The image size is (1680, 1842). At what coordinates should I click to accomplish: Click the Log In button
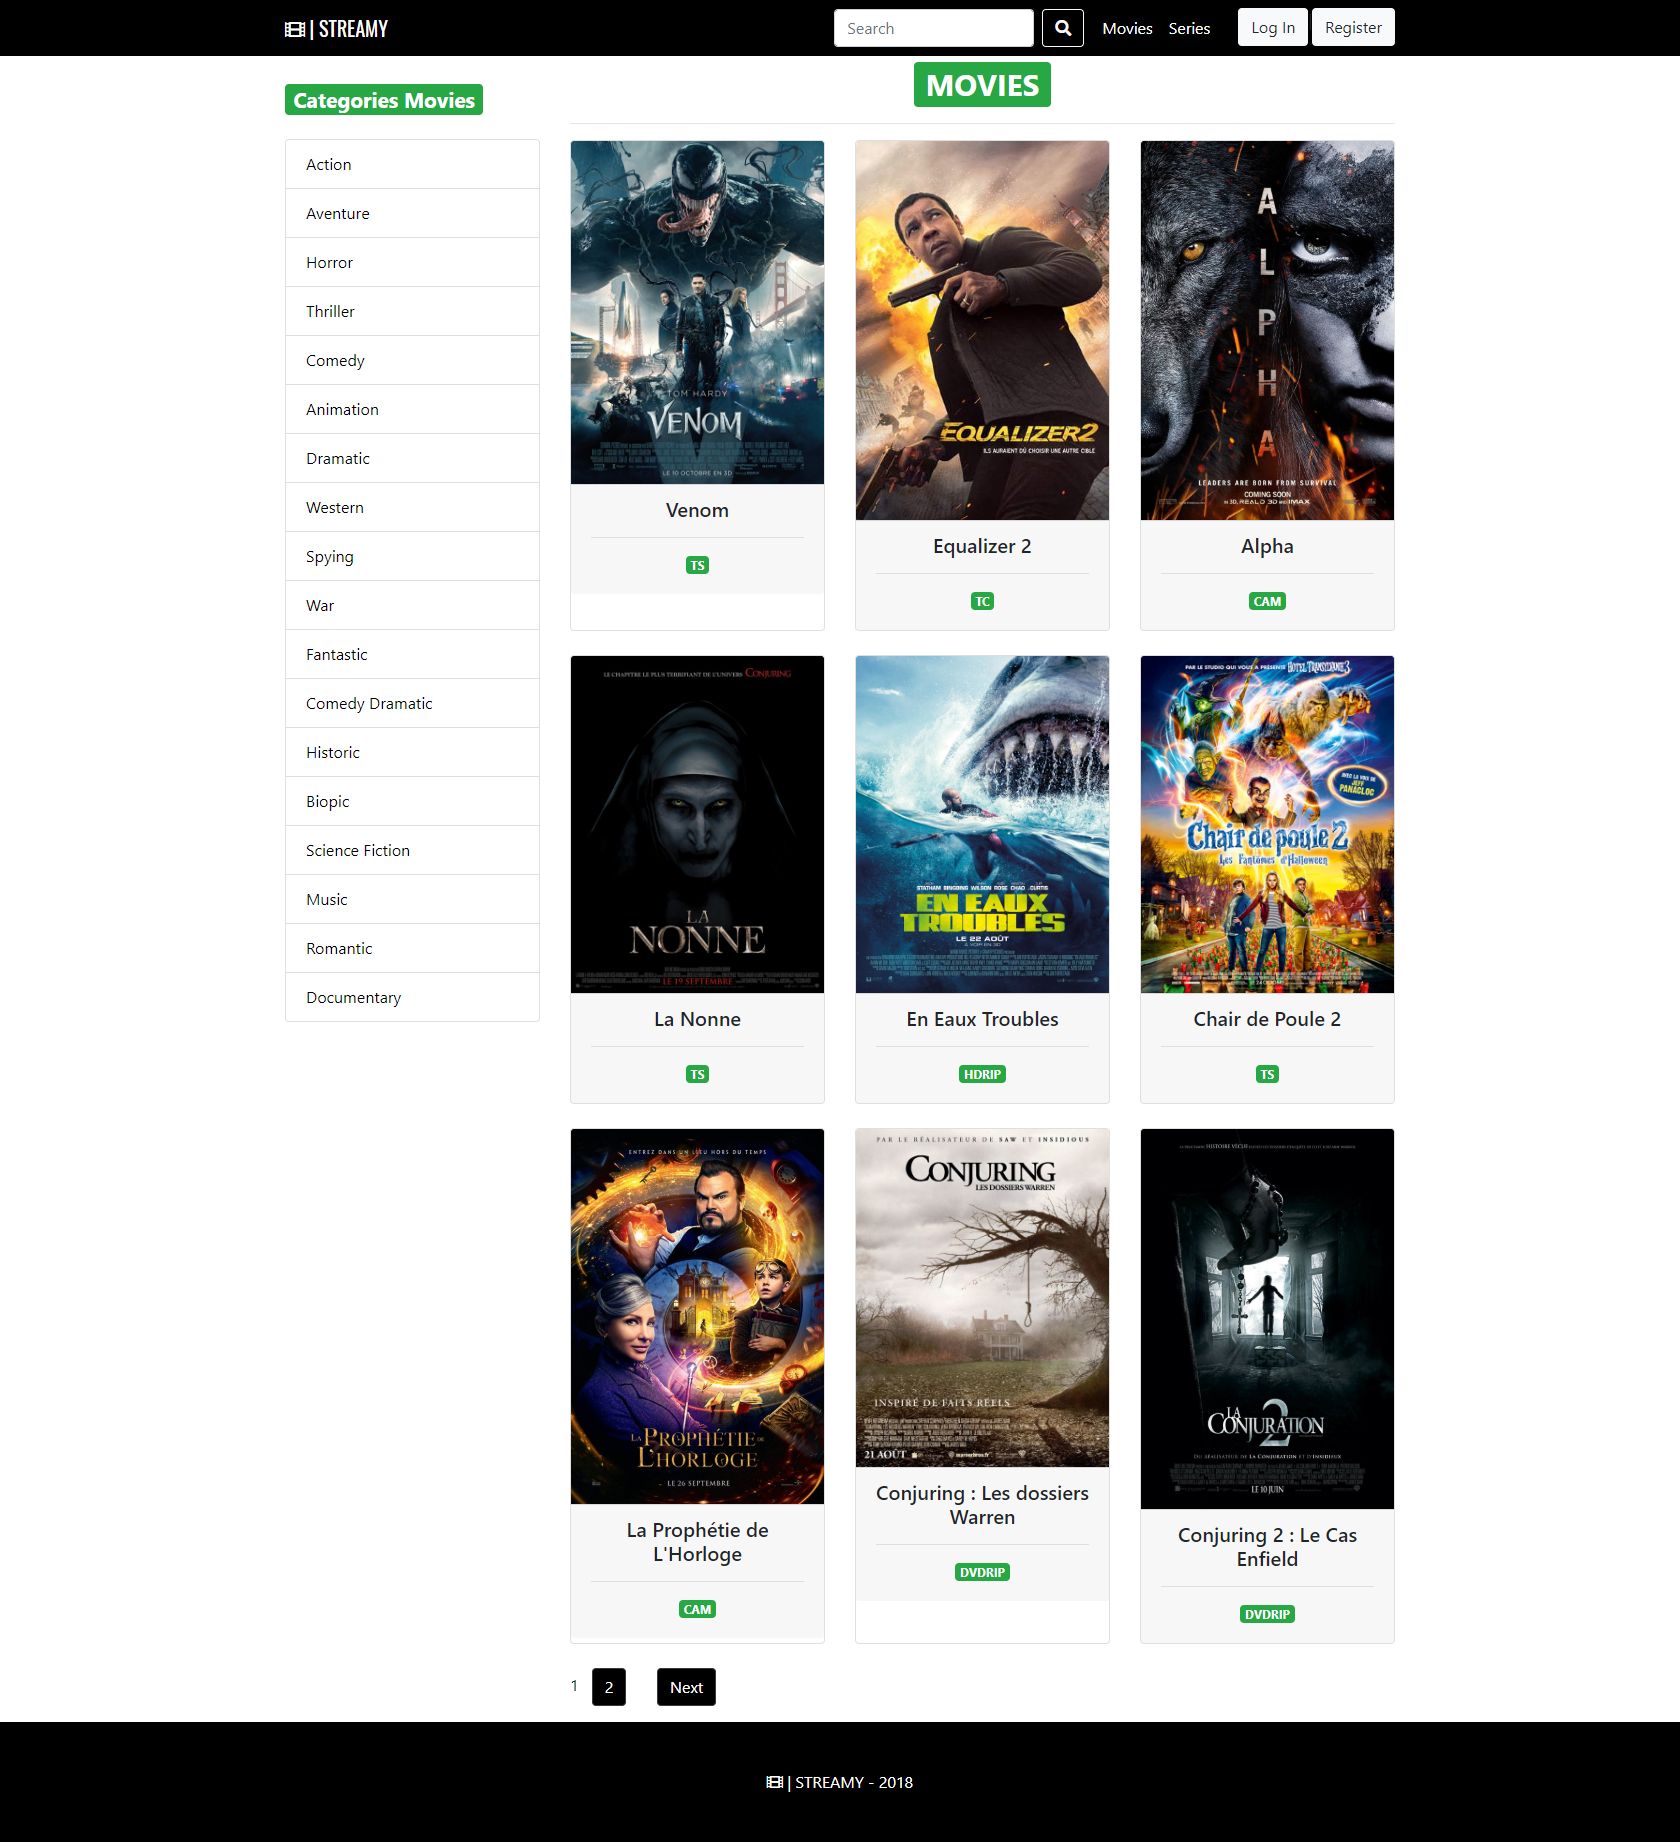[1273, 28]
